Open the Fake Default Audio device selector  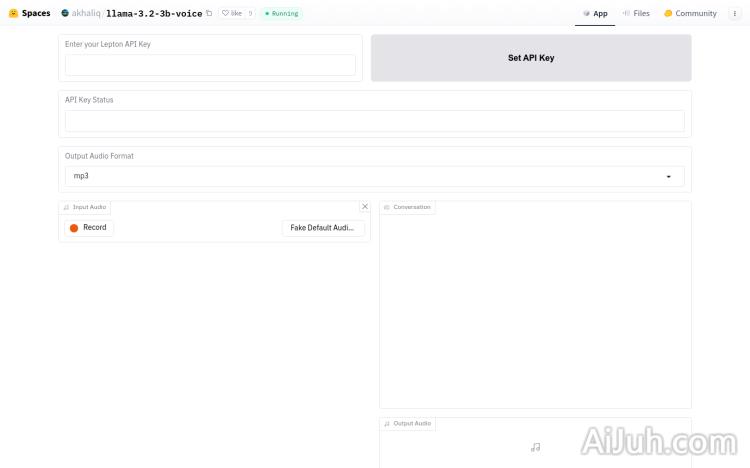[322, 228]
